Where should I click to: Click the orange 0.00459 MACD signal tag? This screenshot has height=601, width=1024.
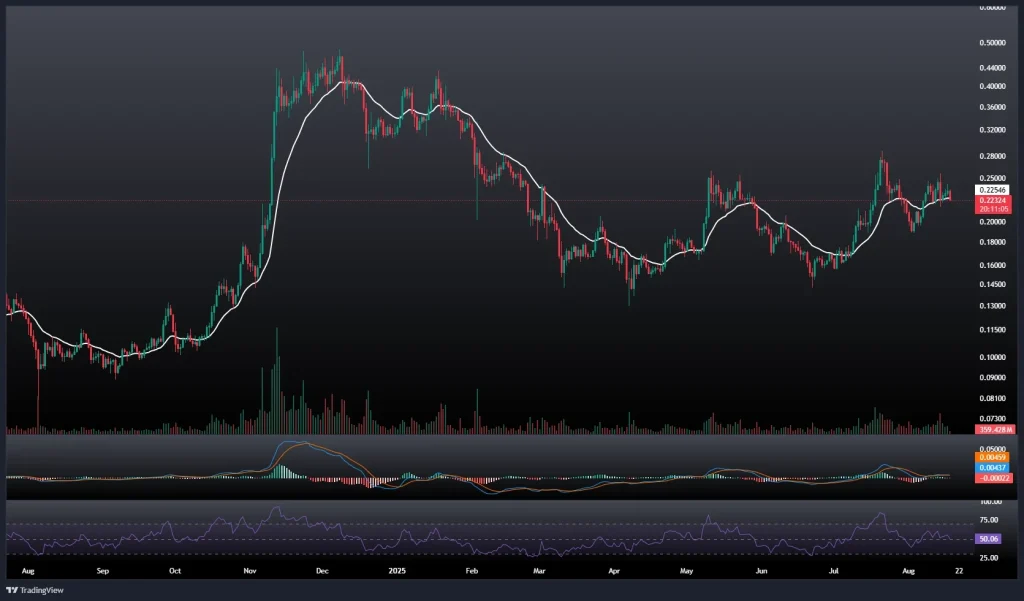(993, 459)
